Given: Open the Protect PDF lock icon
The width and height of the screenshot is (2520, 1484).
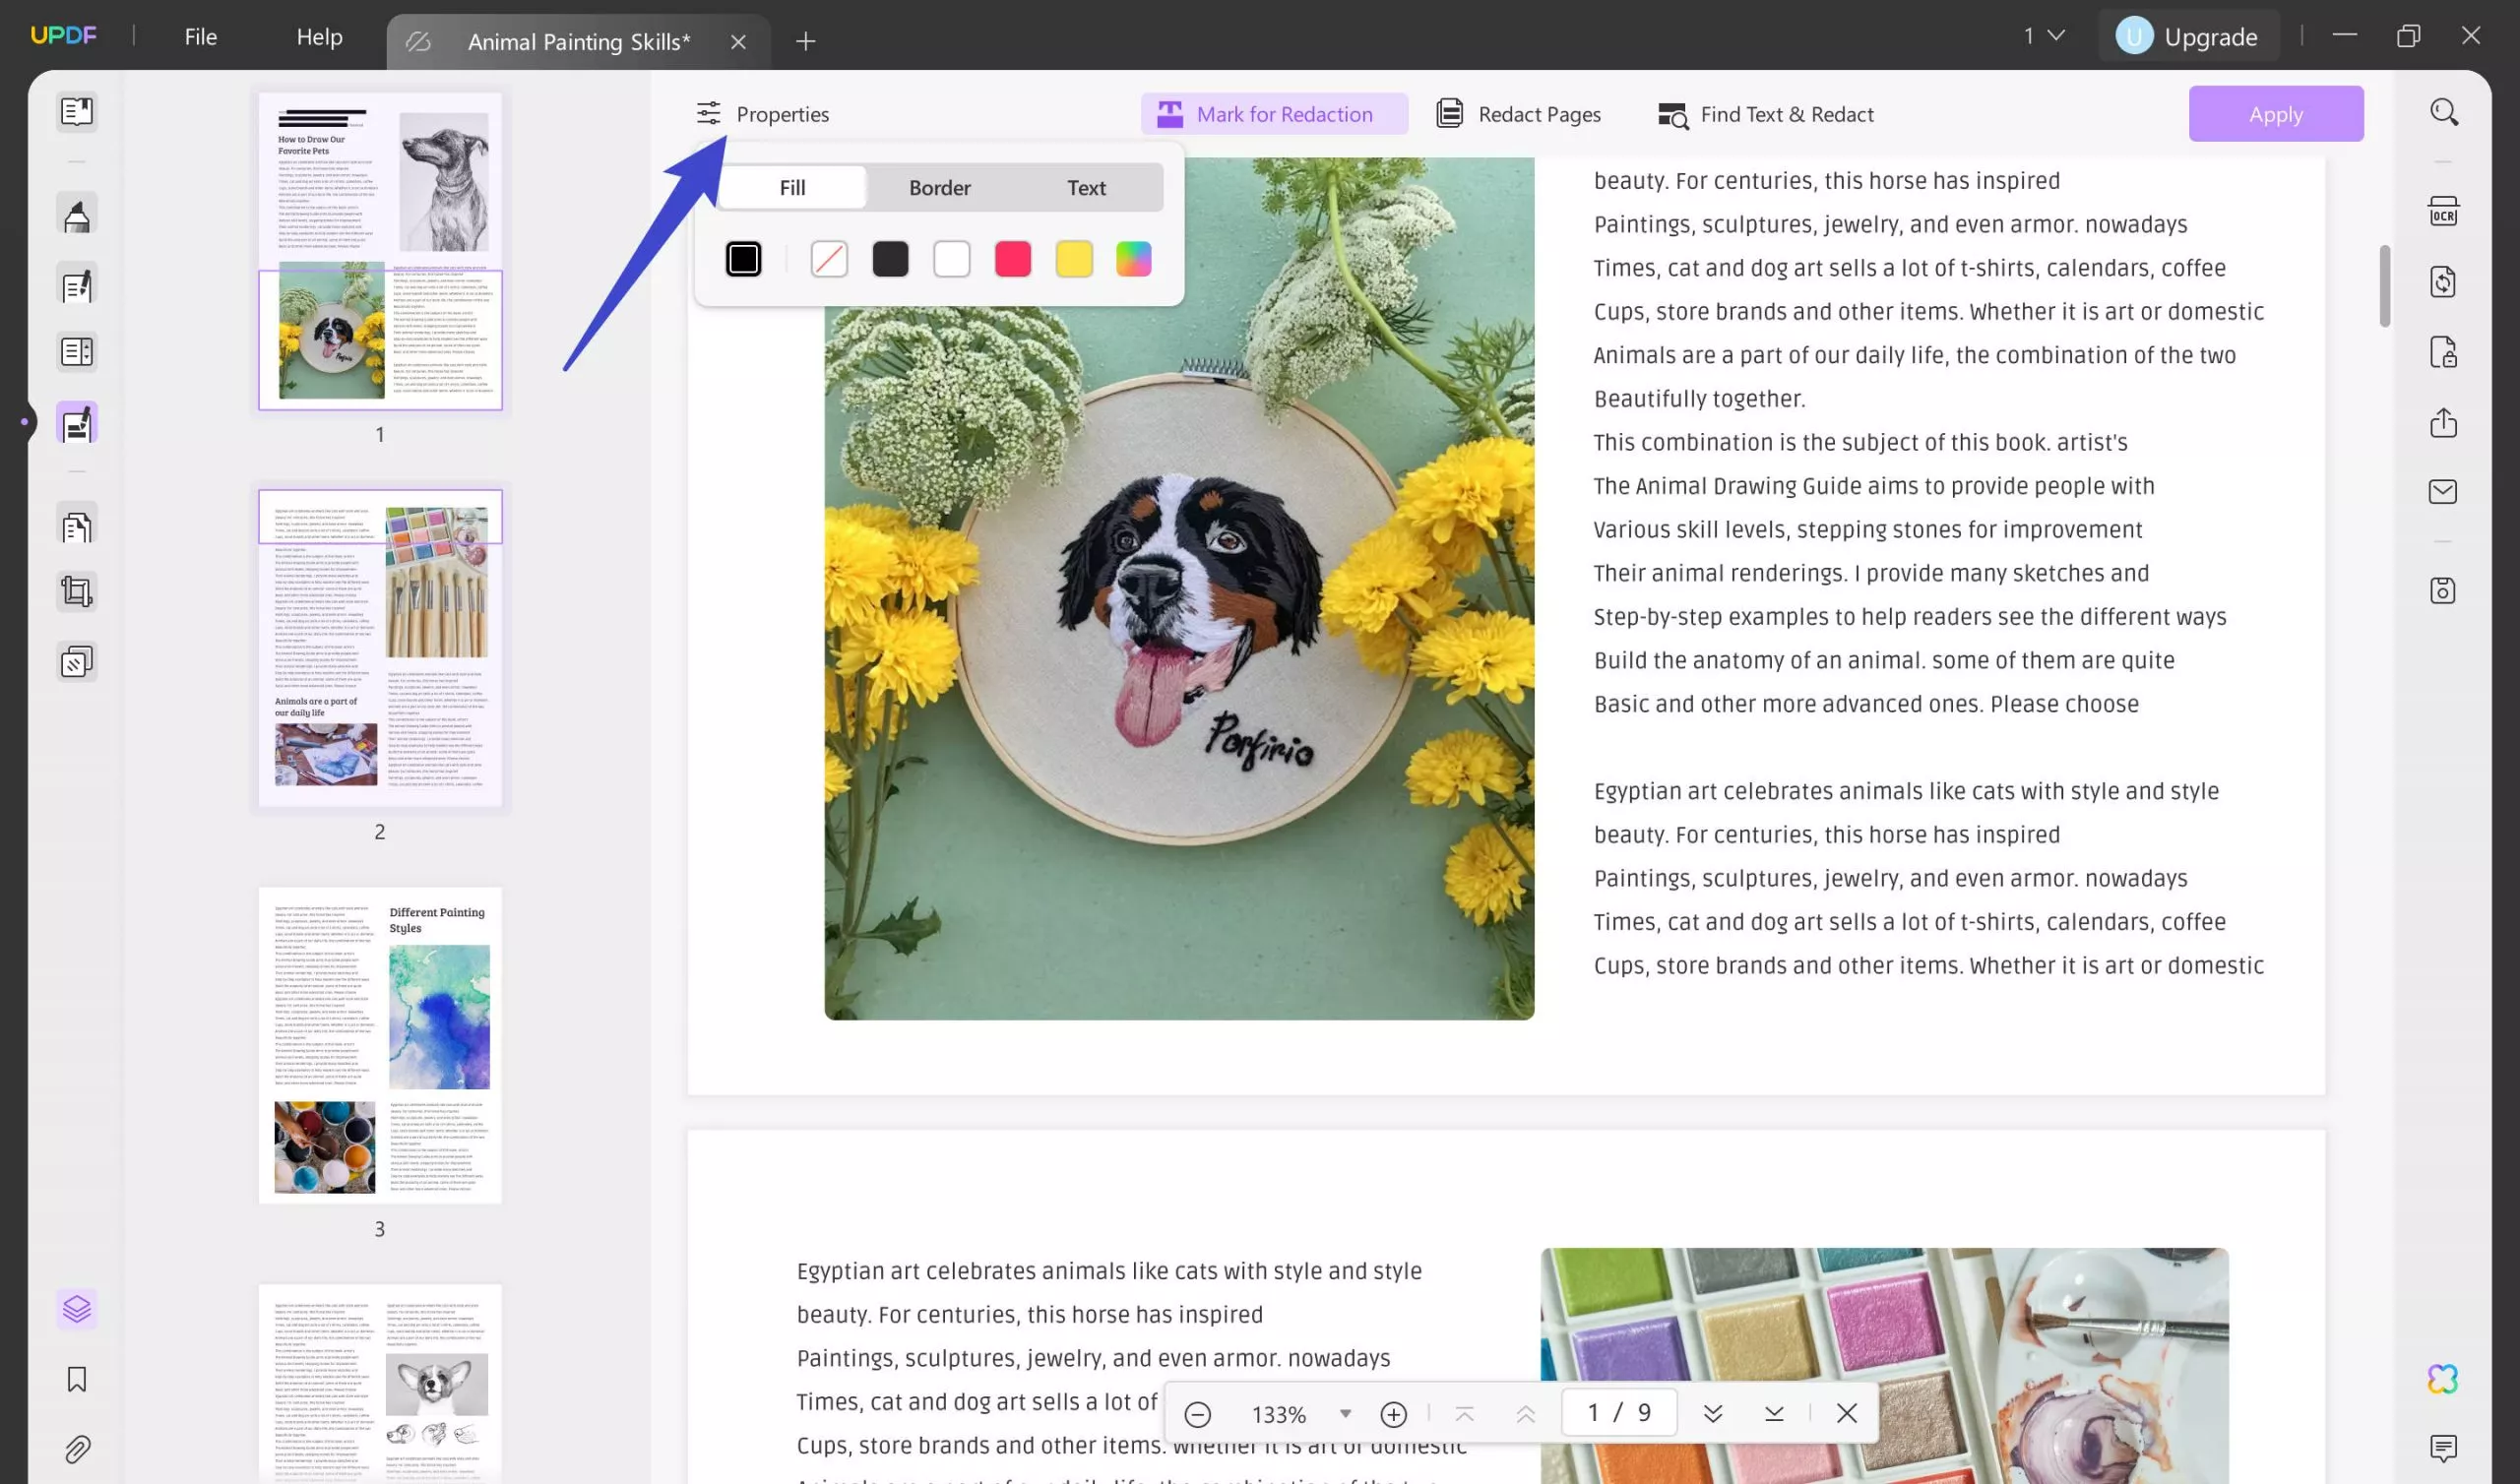Looking at the screenshot, I should 2442,353.
